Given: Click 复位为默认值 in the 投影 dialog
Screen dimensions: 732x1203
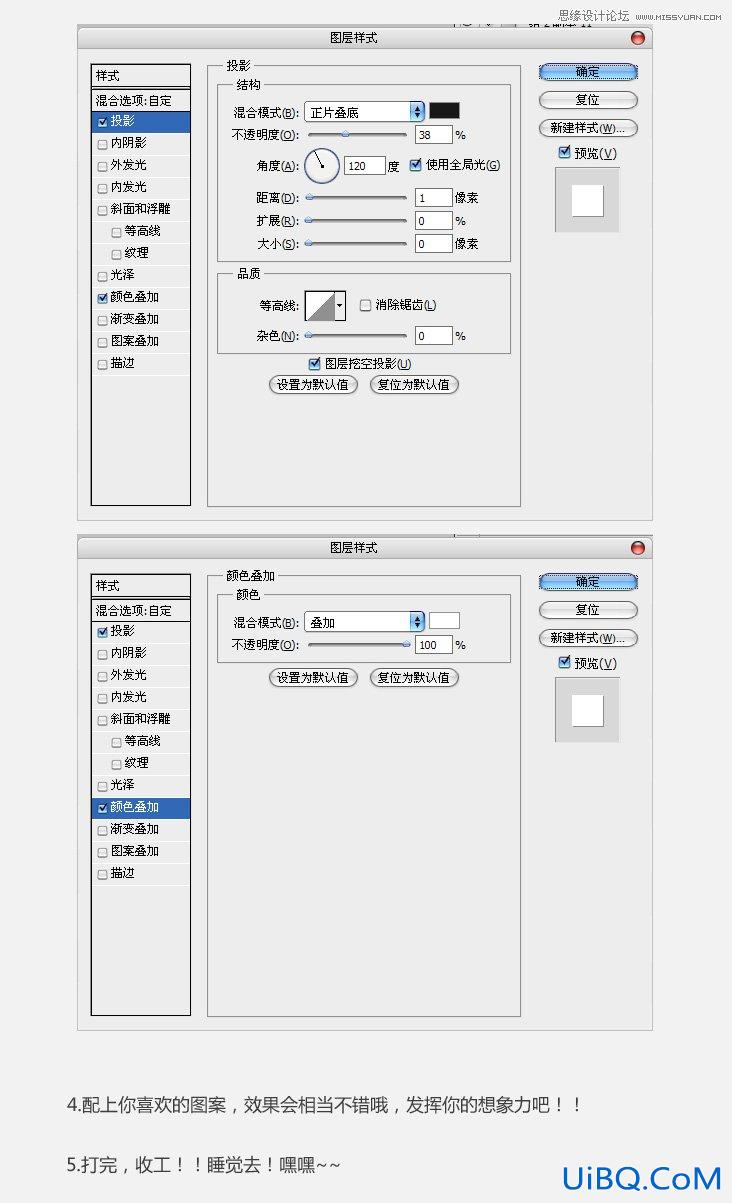Looking at the screenshot, I should (414, 384).
